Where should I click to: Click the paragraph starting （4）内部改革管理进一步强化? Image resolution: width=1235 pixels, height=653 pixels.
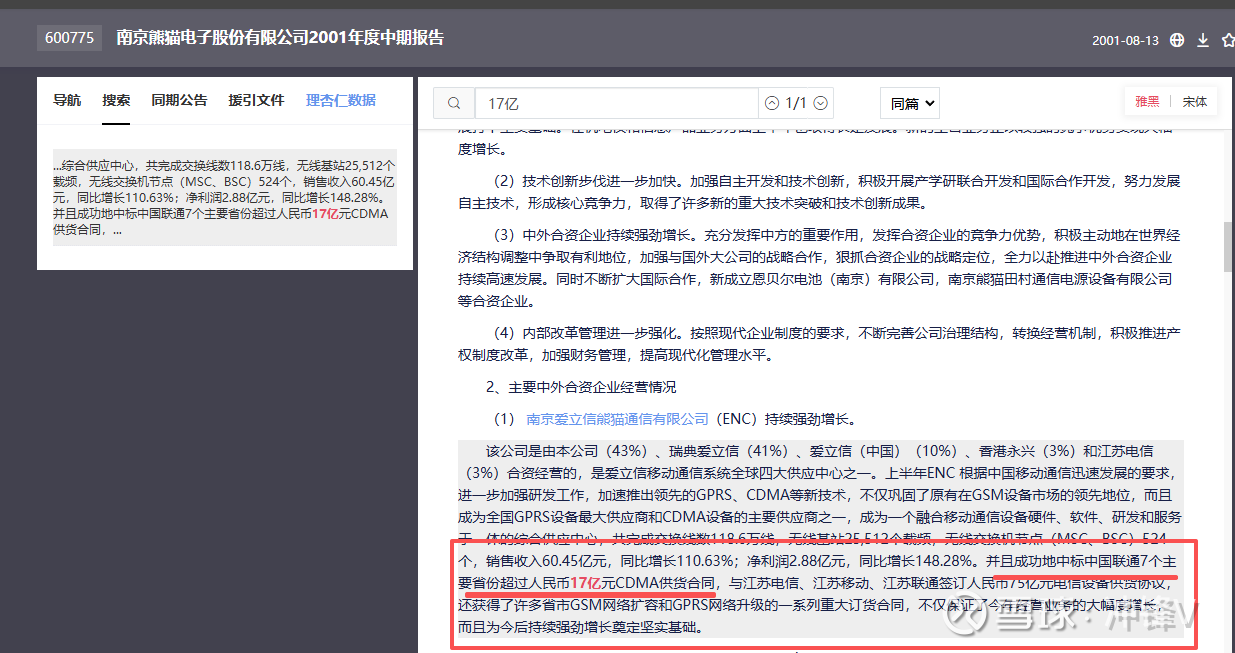point(820,344)
